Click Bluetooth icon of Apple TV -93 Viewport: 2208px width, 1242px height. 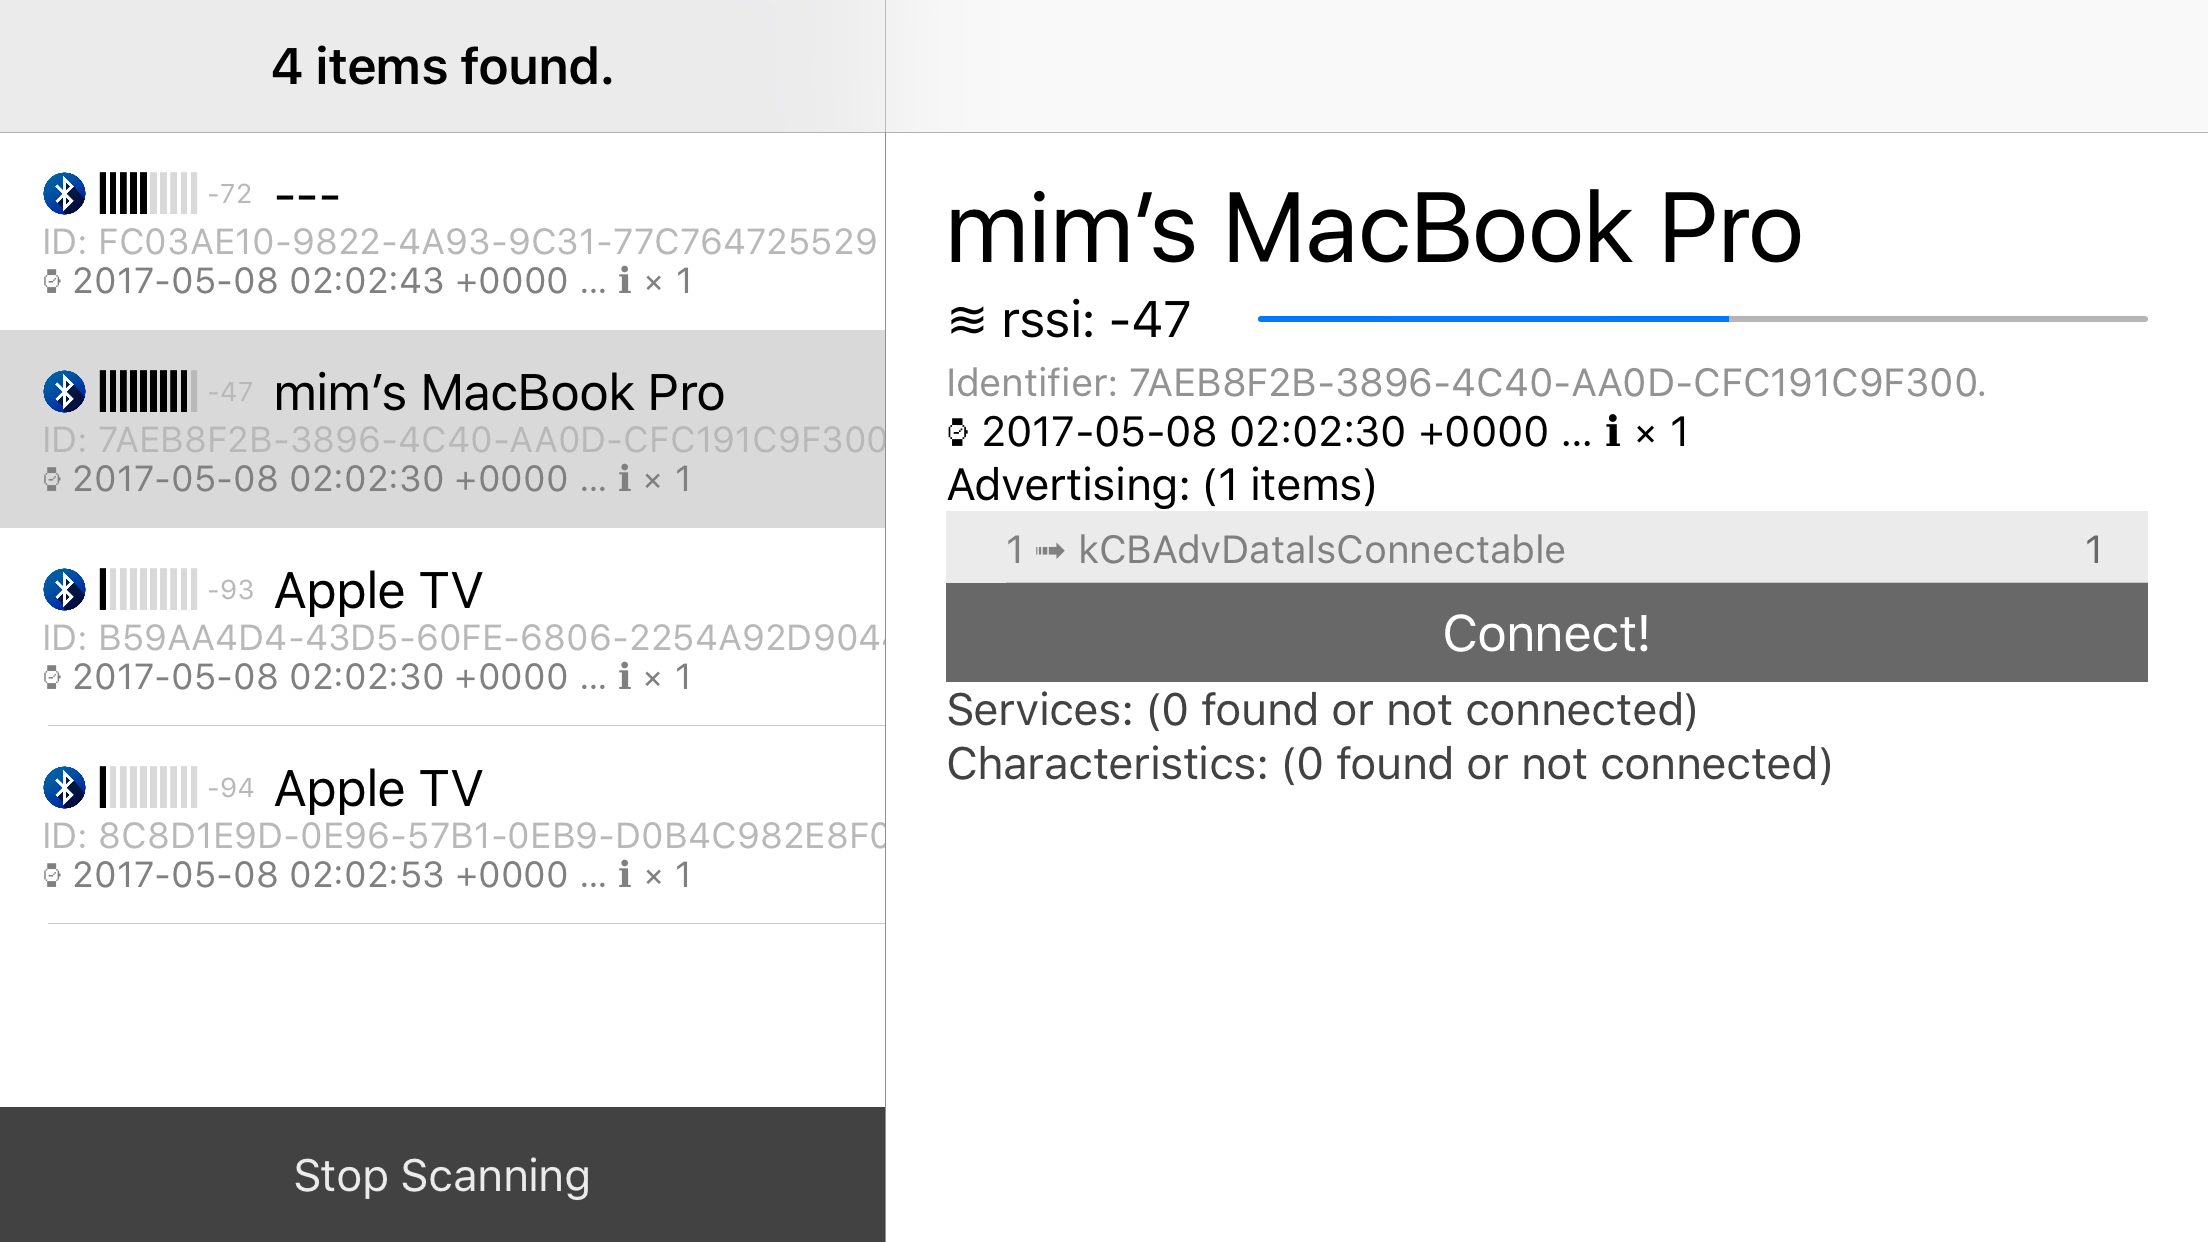click(x=64, y=590)
